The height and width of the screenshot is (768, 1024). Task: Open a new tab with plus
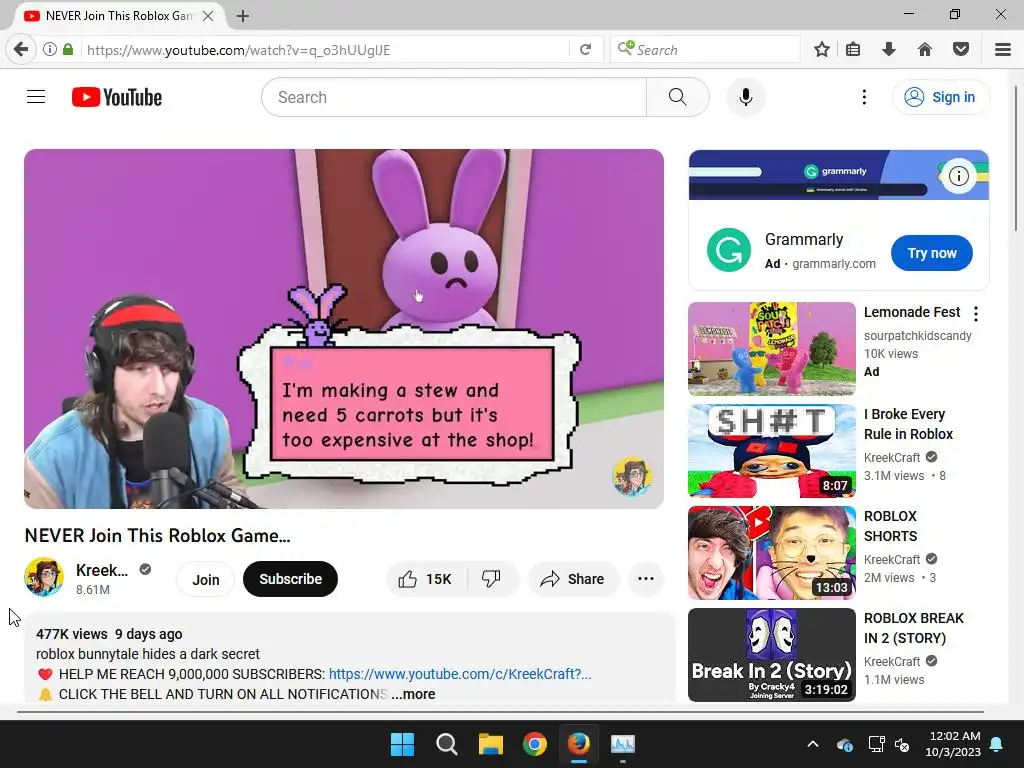point(243,16)
